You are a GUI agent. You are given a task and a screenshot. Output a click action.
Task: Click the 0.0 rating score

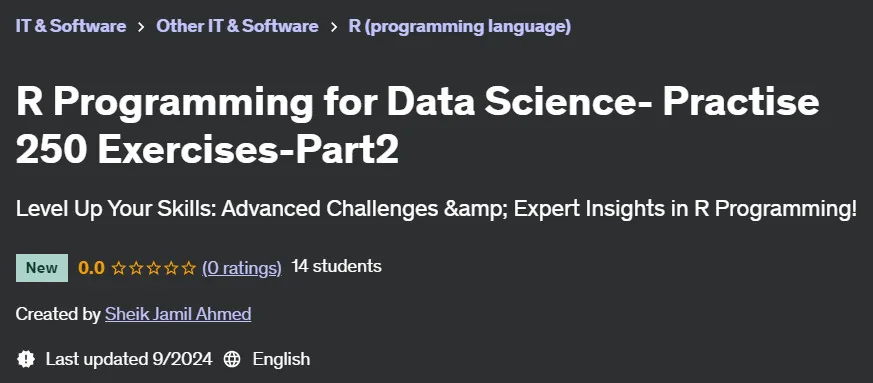91,268
